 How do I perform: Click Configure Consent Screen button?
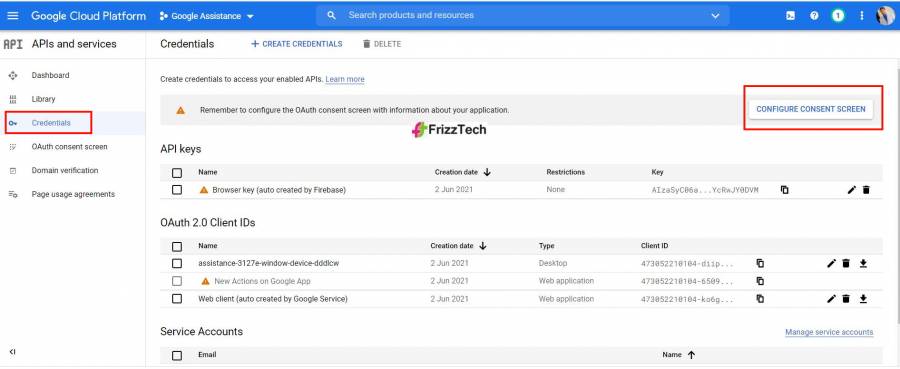click(x=810, y=109)
